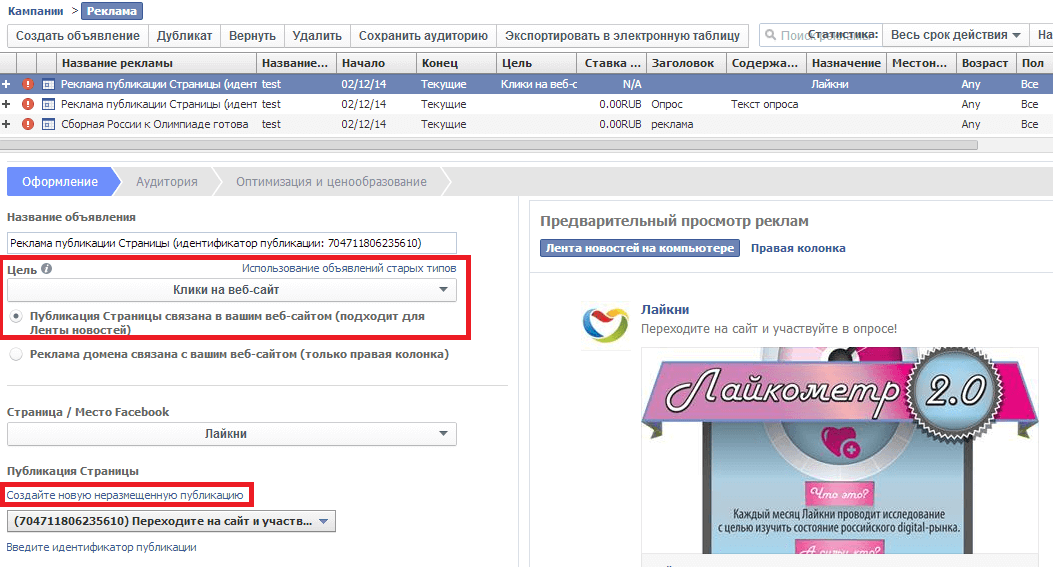Click the Лайкни page logo in the preview
The image size is (1053, 567).
pyautogui.click(x=604, y=324)
